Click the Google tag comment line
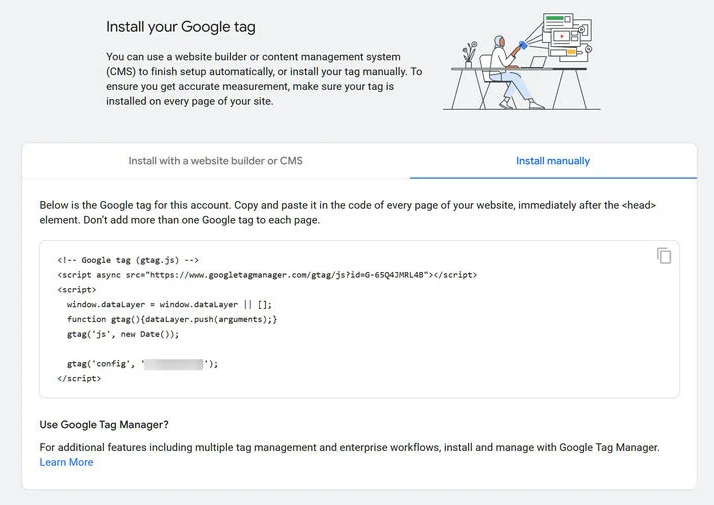 128,260
